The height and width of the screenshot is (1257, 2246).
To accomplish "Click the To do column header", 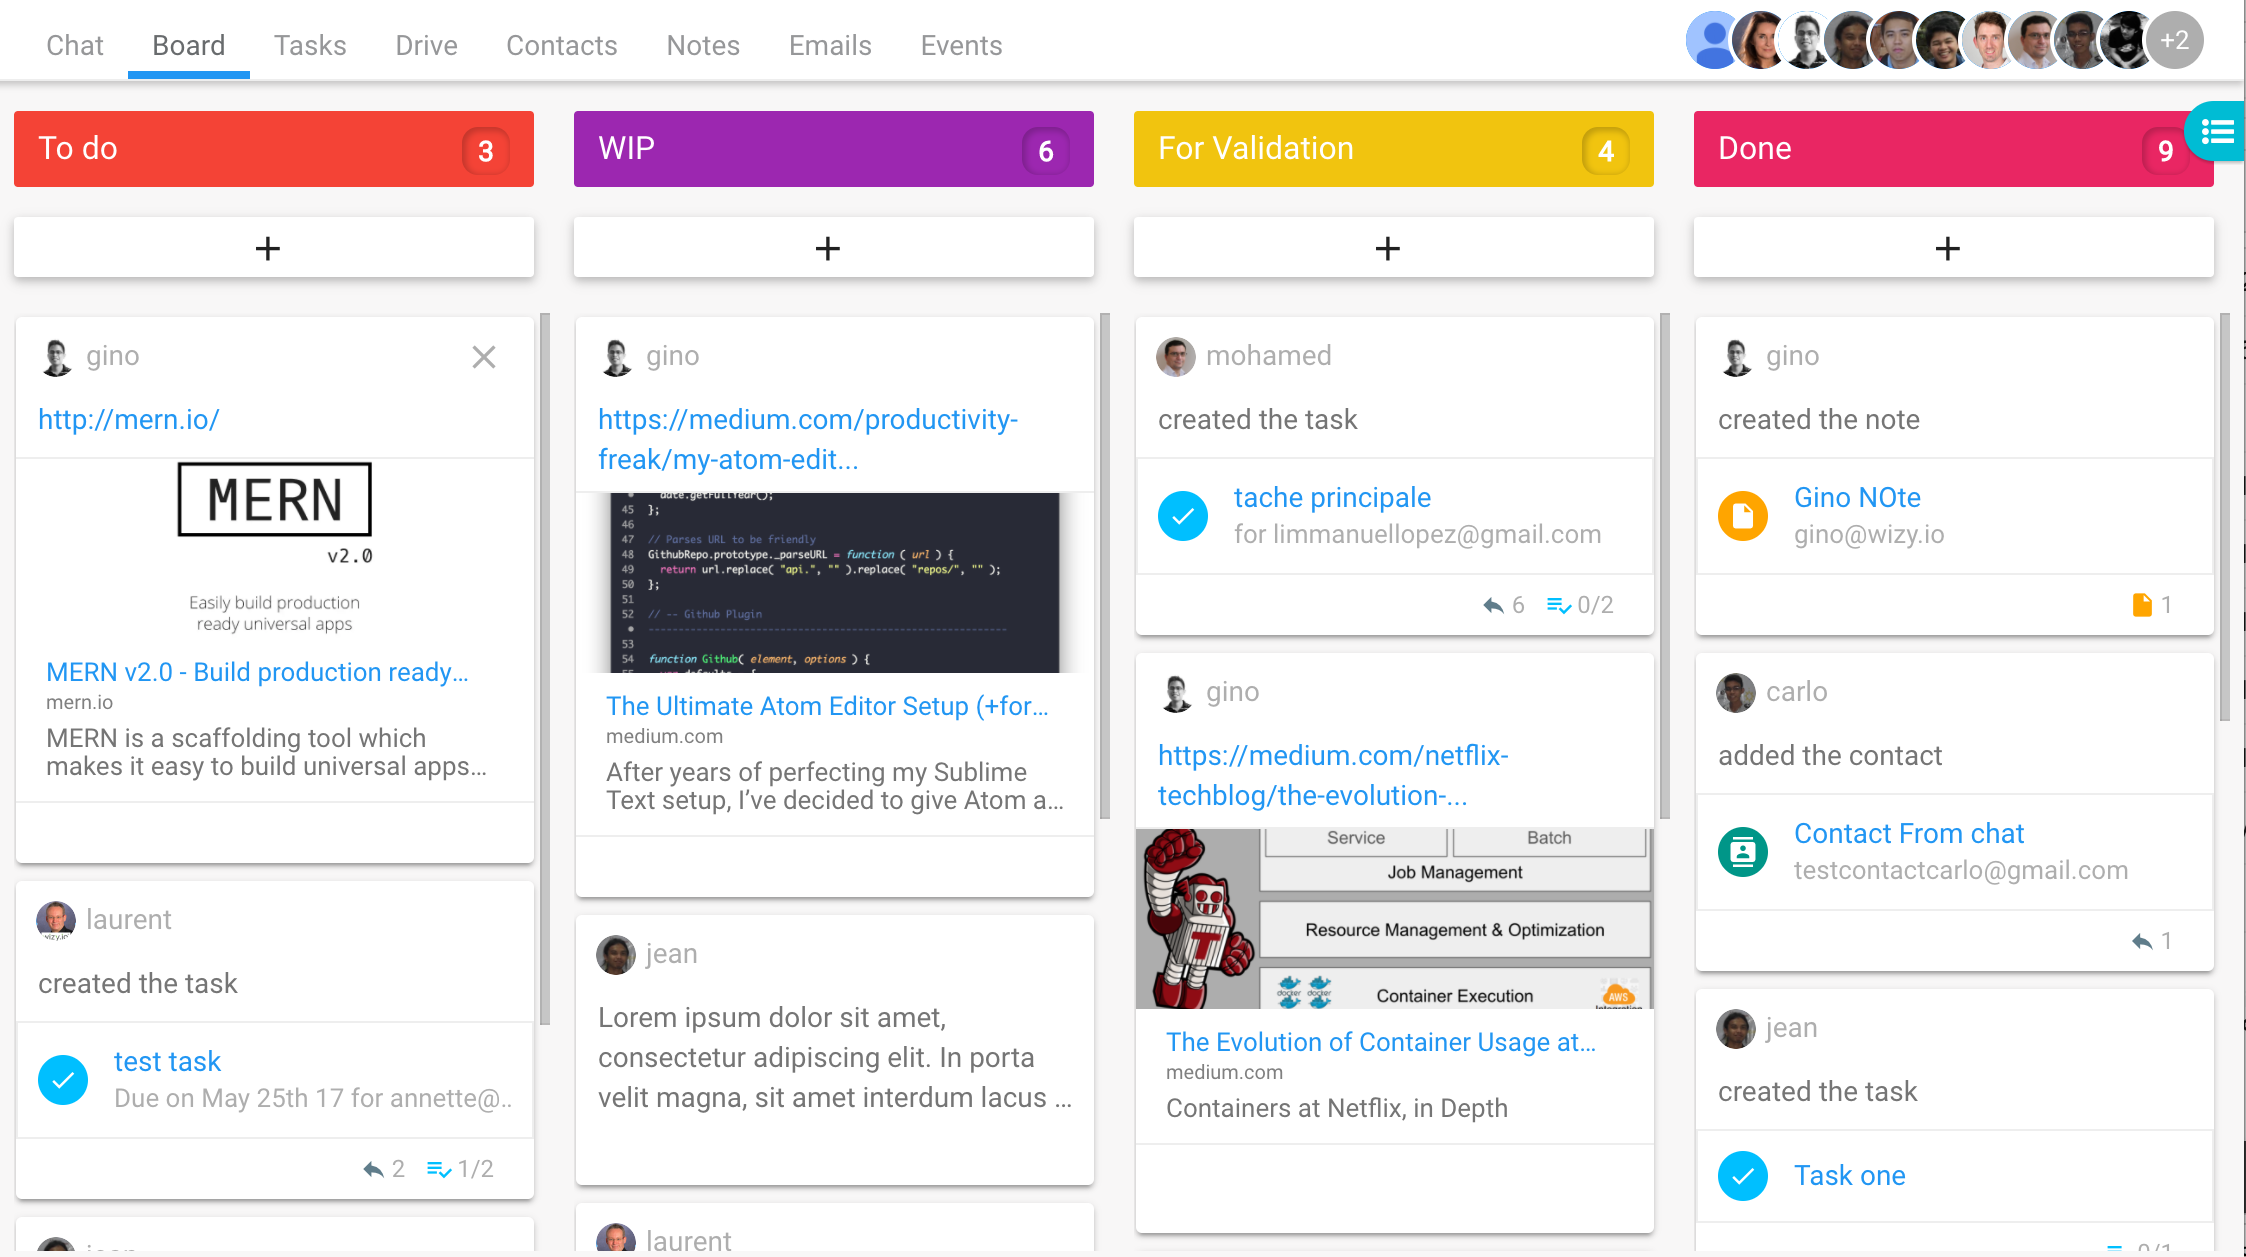I will tap(274, 149).
